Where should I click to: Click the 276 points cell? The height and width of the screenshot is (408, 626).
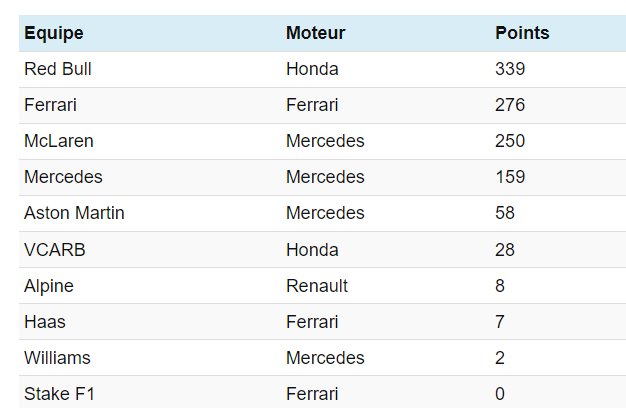tap(510, 105)
